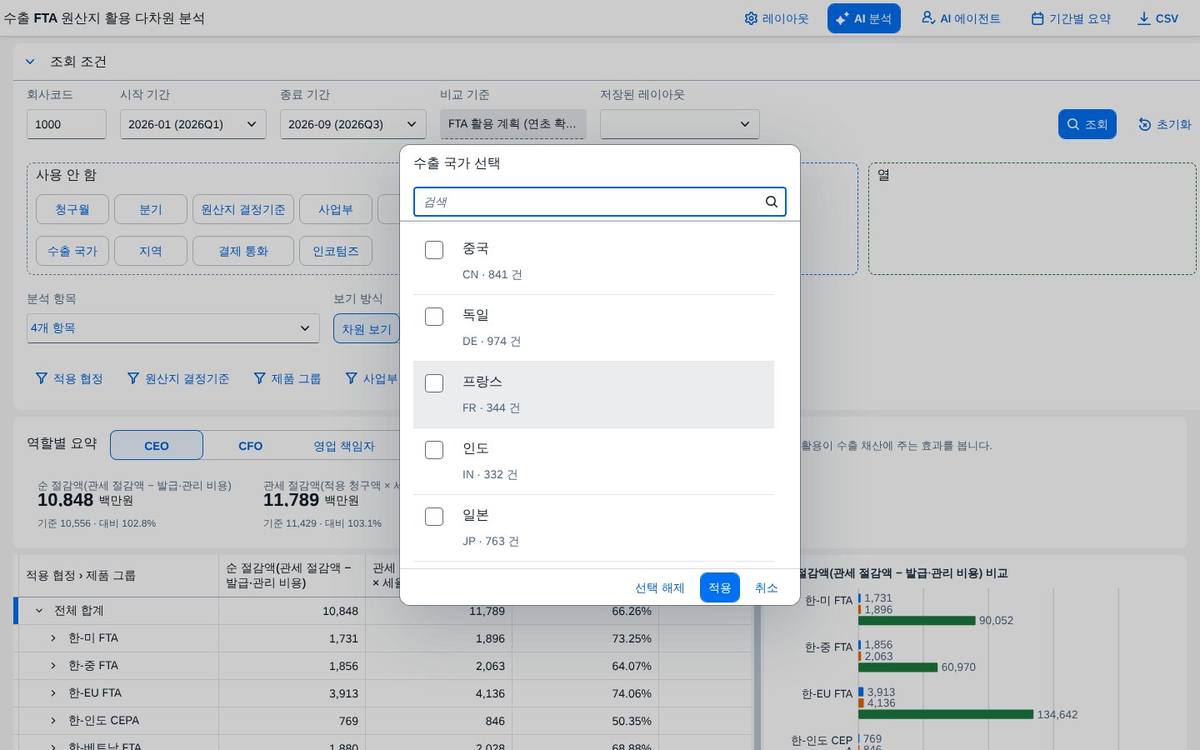Select the 결제 통화 dimension chip
This screenshot has width=1200, height=750.
click(x=243, y=251)
